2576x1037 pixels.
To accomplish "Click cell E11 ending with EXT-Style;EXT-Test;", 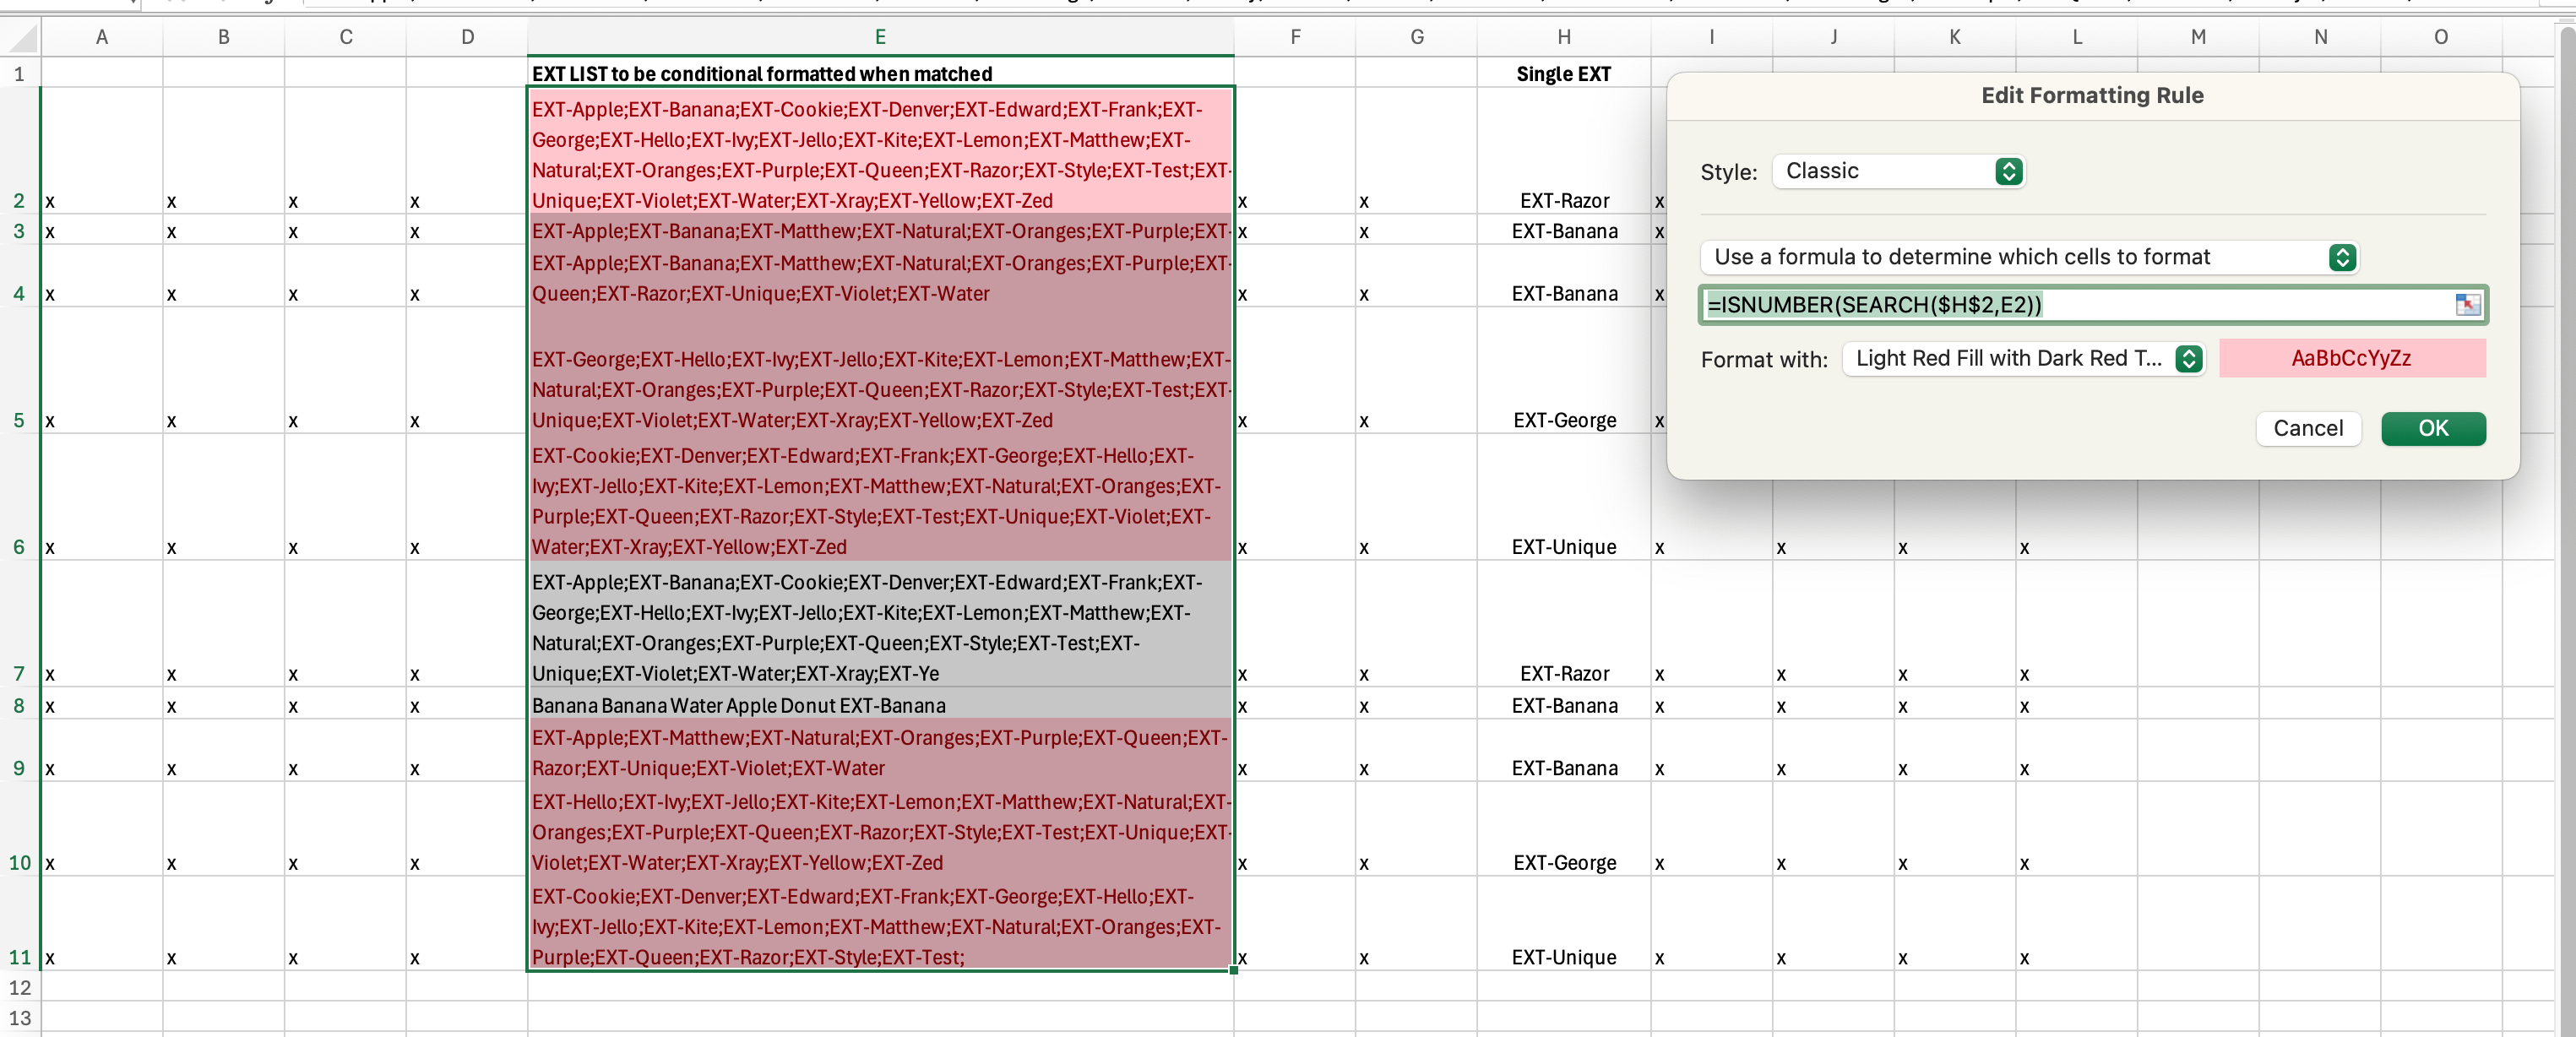I will tap(880, 924).
